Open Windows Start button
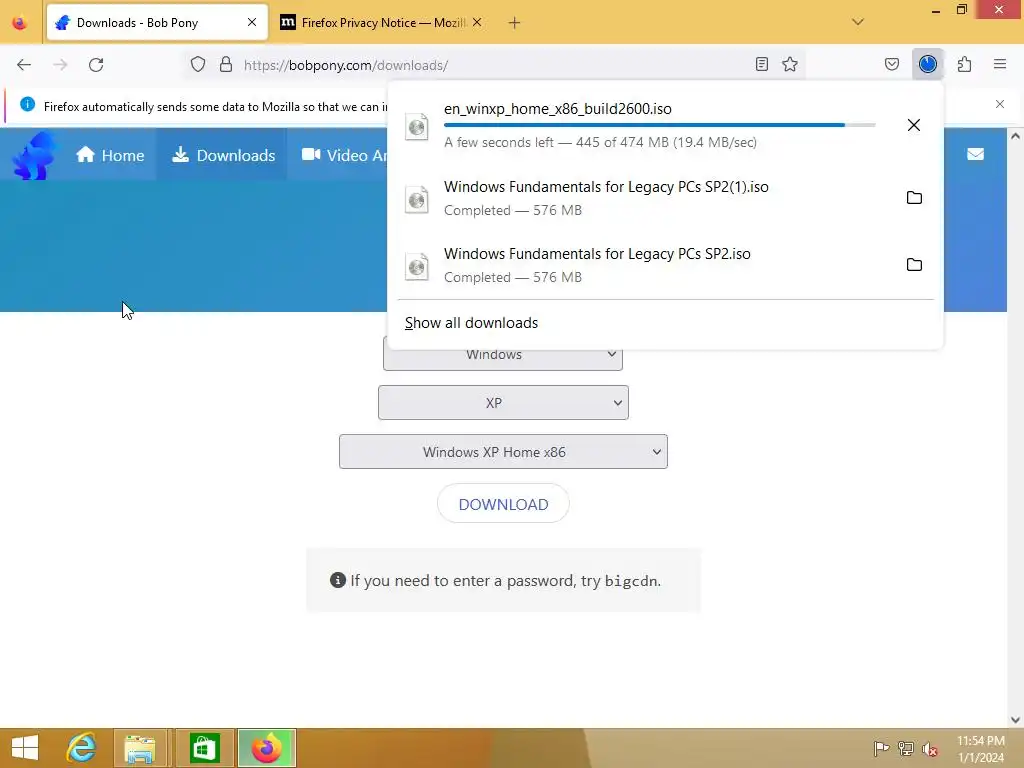The height and width of the screenshot is (768, 1024). pos(25,748)
